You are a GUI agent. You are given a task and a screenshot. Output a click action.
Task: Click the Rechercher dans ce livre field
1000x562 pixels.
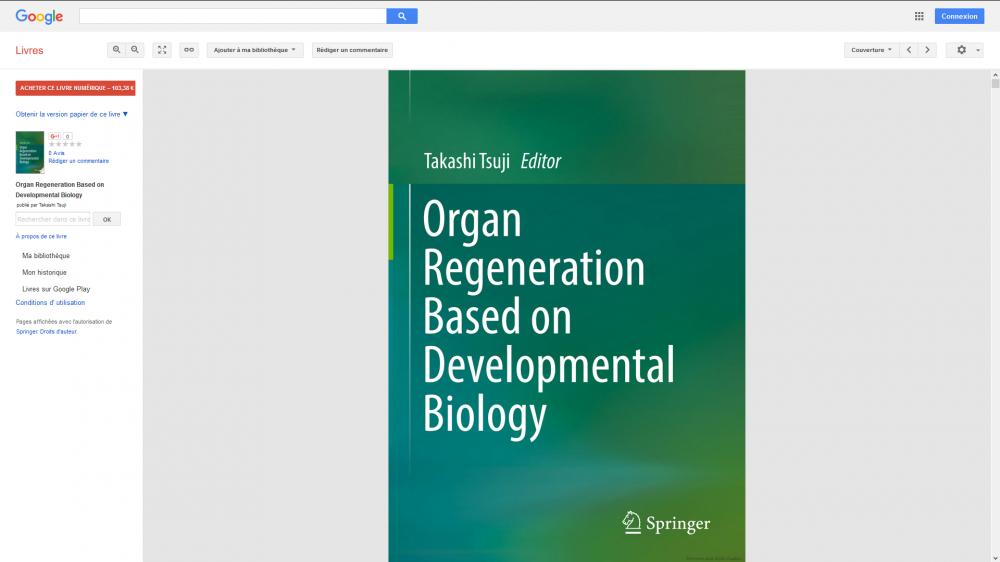(53, 219)
